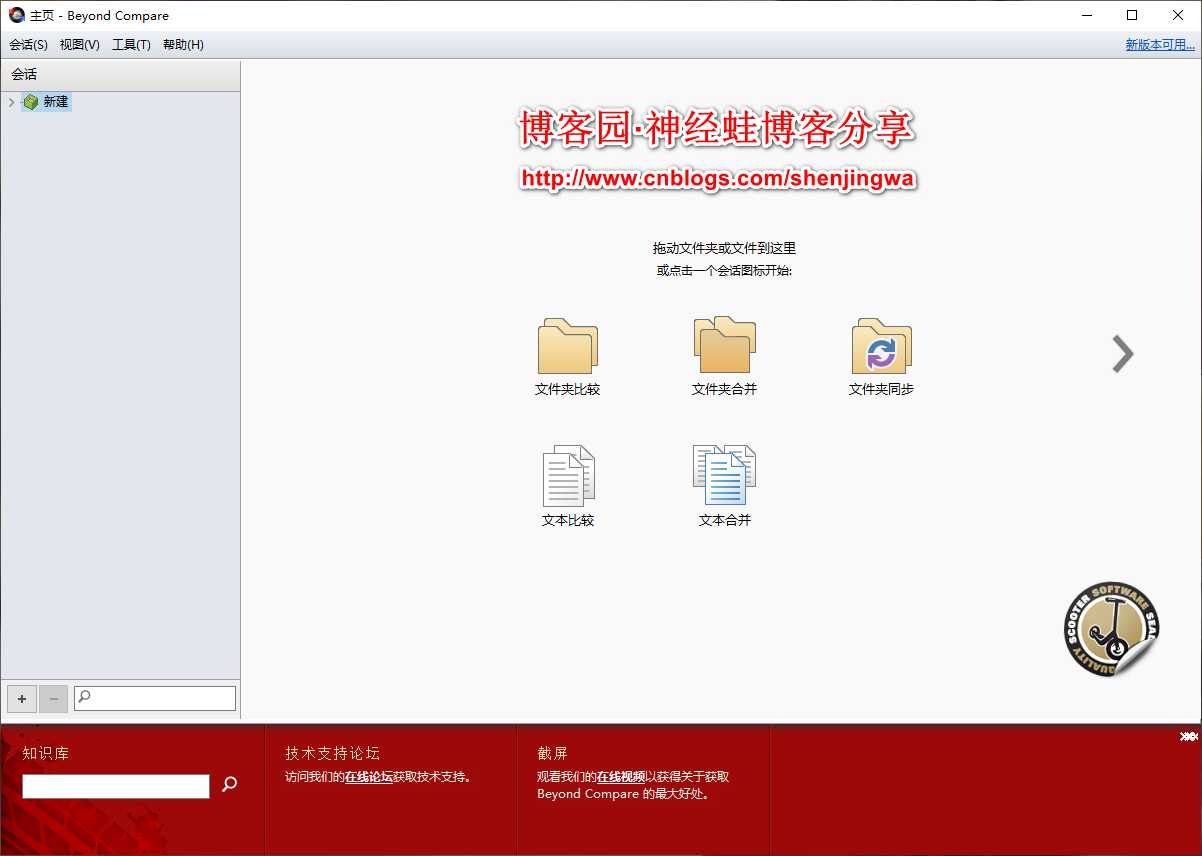Open the 在线论坛 support forum link
Image resolution: width=1202 pixels, height=856 pixels.
369,776
